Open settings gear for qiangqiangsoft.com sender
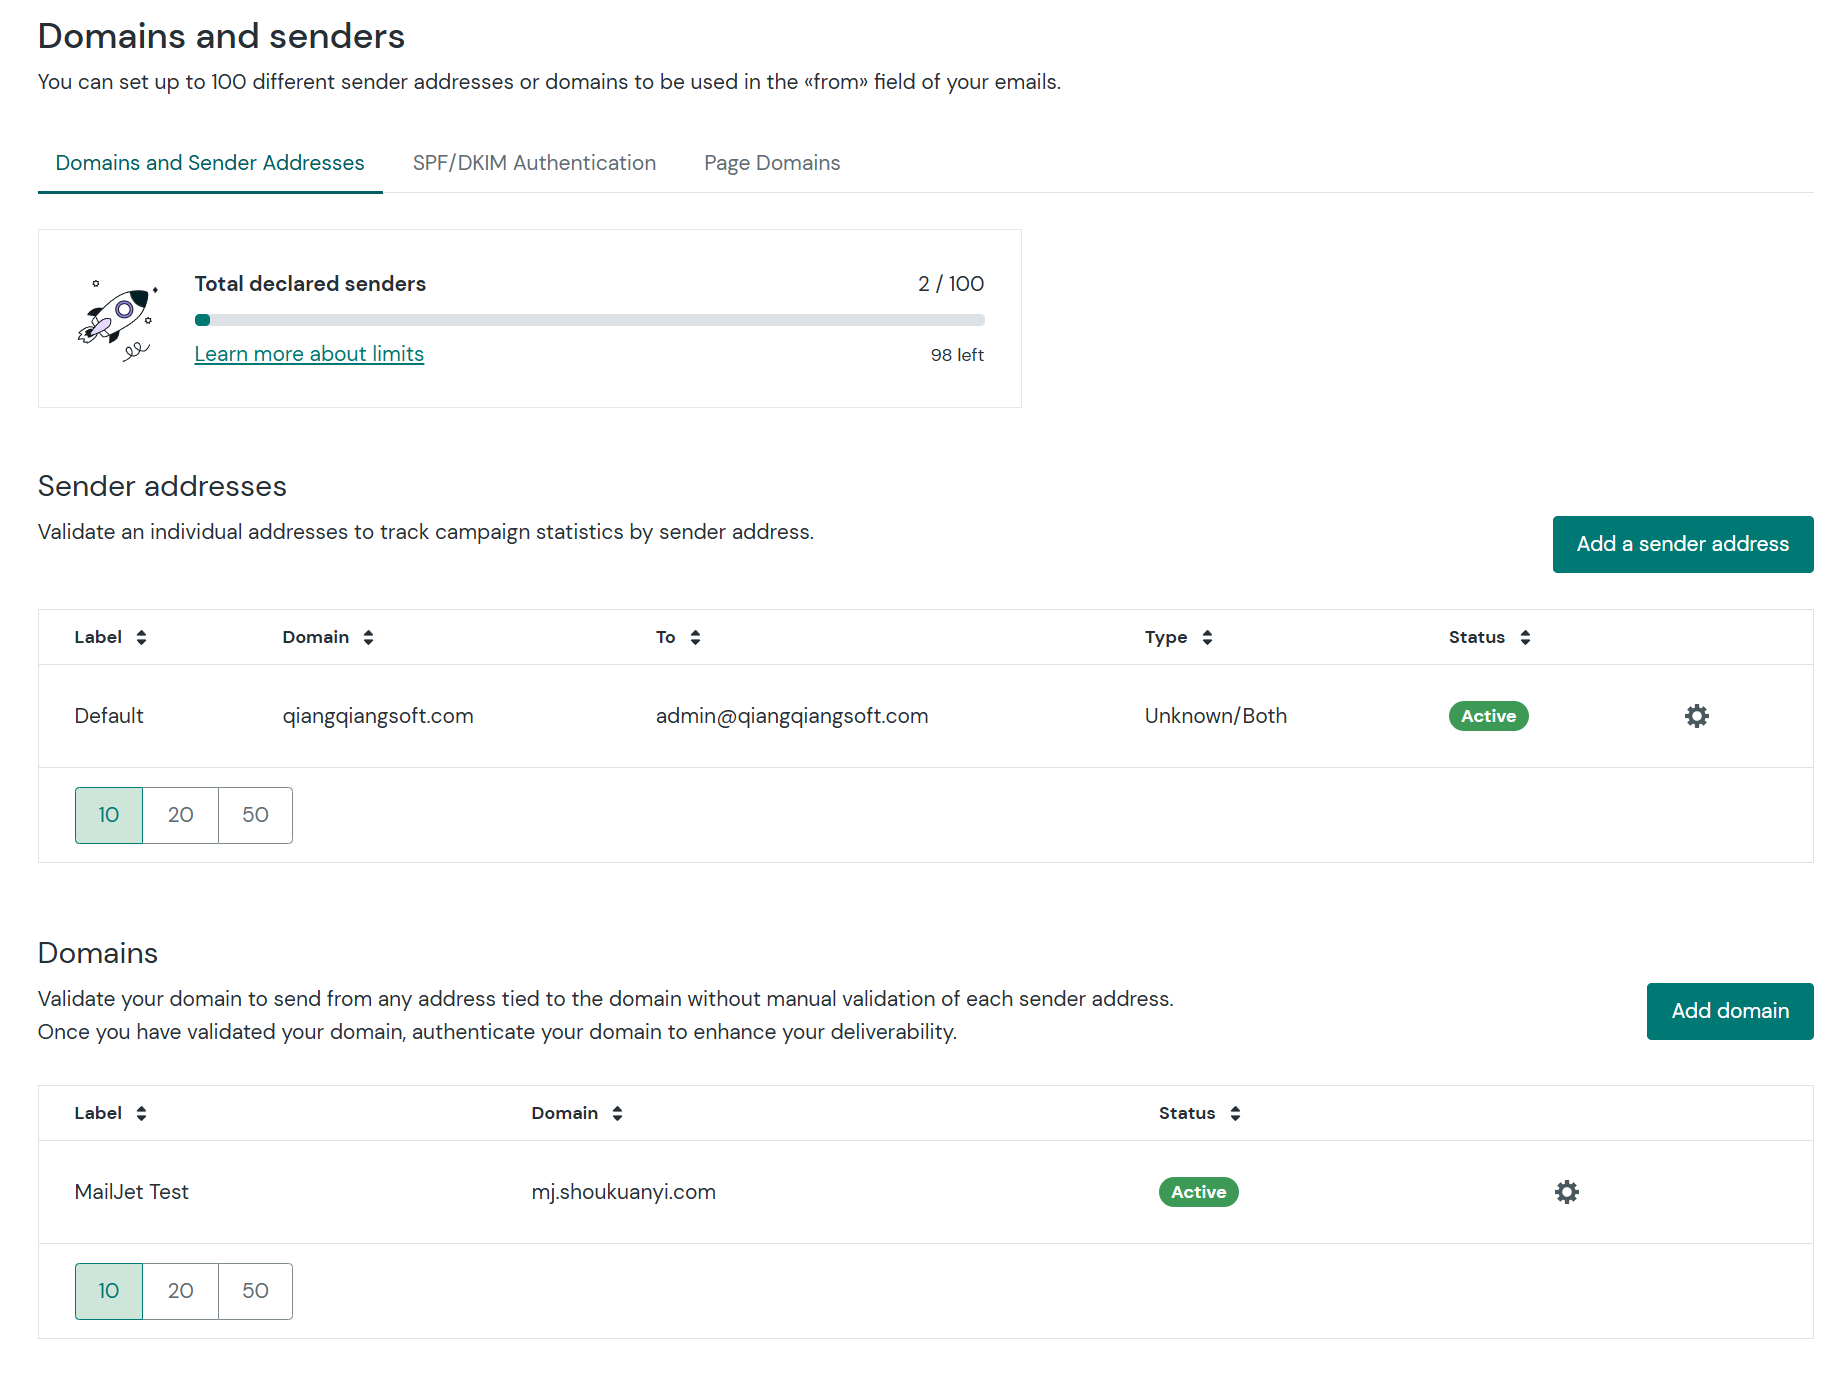The height and width of the screenshot is (1376, 1846). pos(1696,716)
